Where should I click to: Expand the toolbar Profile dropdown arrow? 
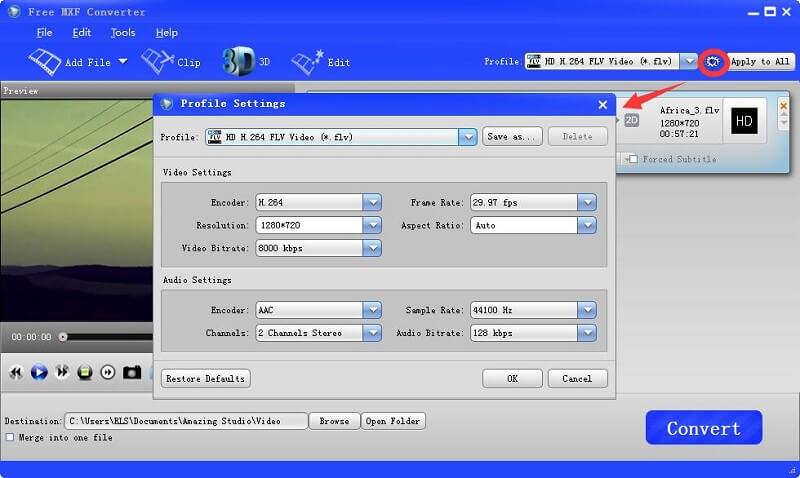[689, 62]
